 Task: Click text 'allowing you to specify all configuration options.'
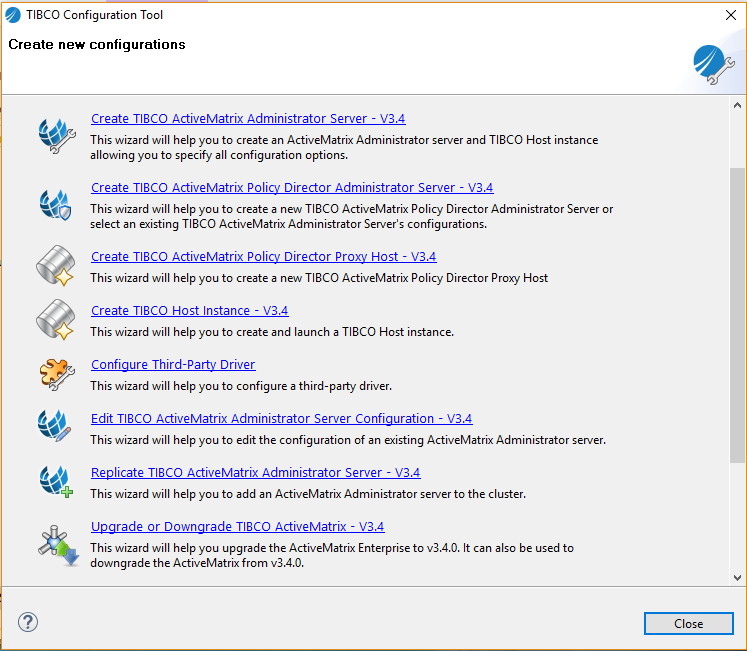219,155
